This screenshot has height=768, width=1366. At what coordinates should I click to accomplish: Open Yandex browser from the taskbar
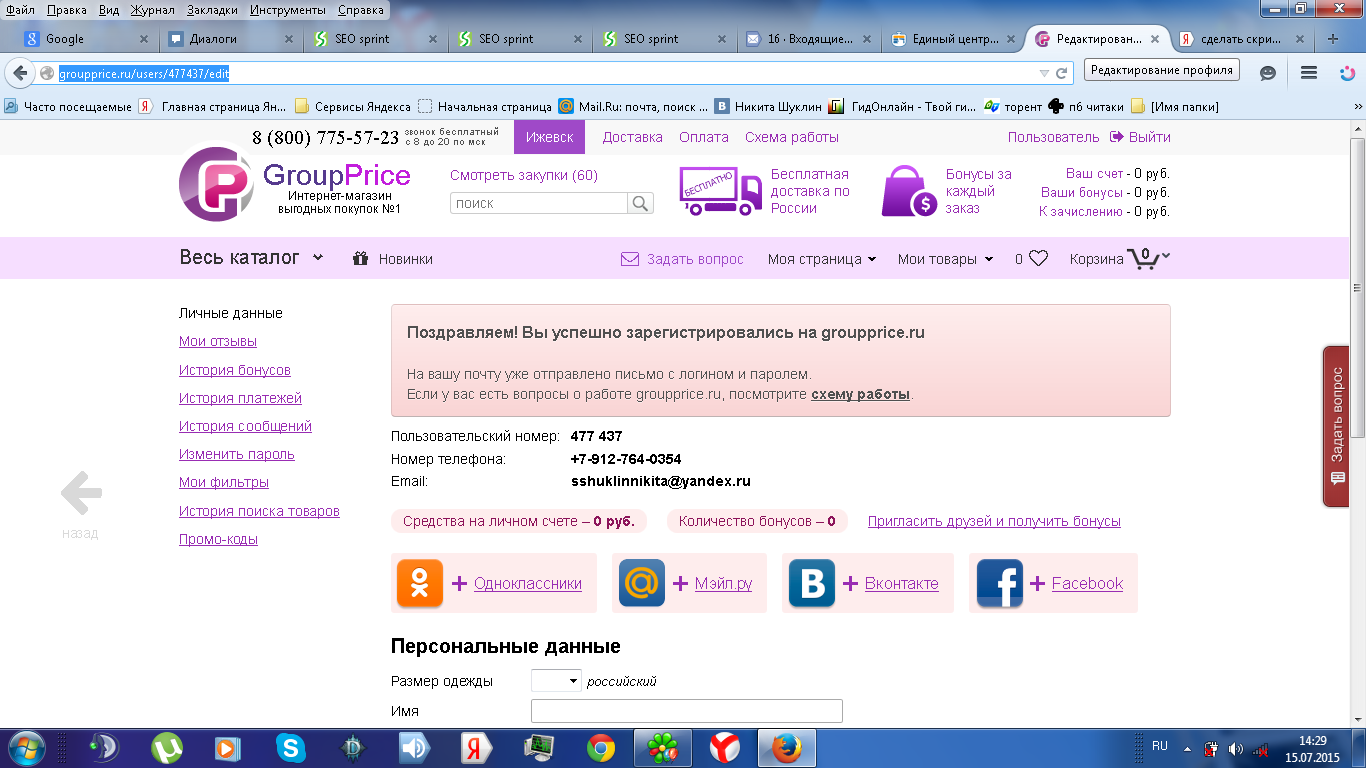(725, 748)
